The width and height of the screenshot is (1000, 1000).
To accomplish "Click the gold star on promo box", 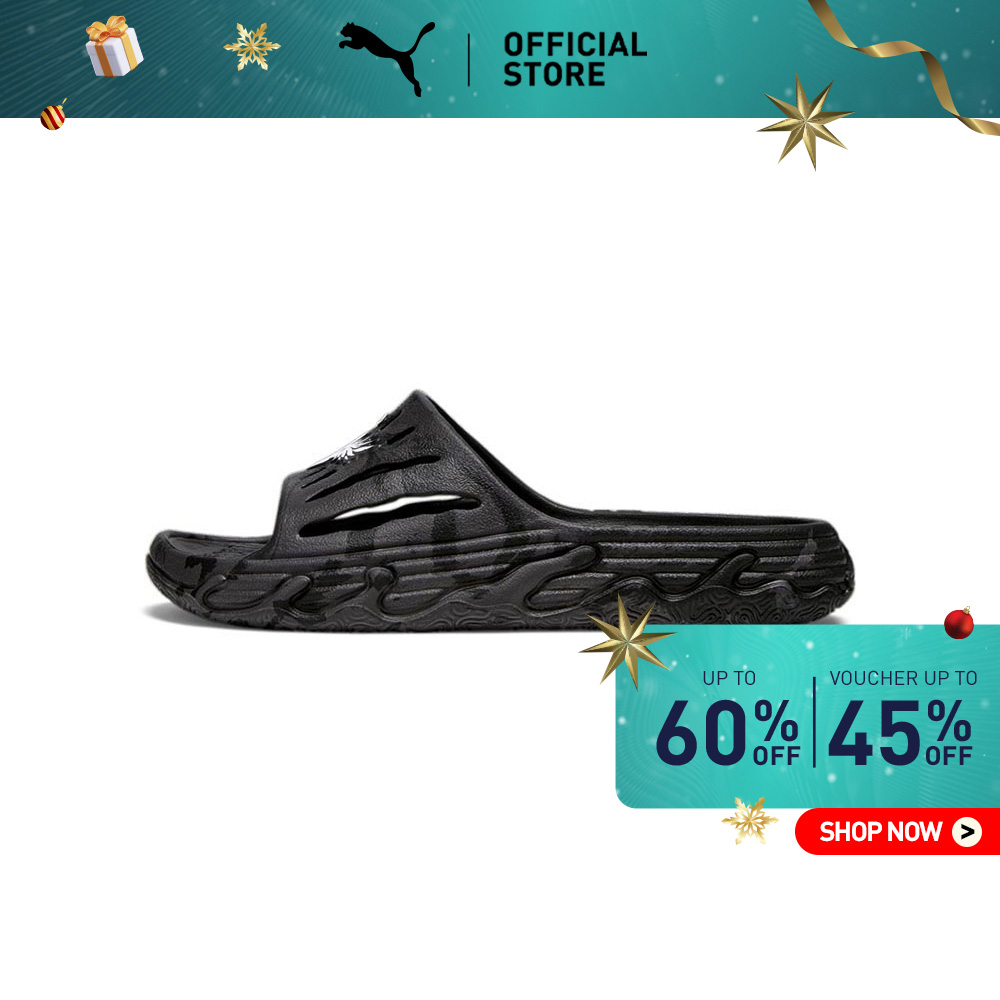I will click(x=628, y=642).
